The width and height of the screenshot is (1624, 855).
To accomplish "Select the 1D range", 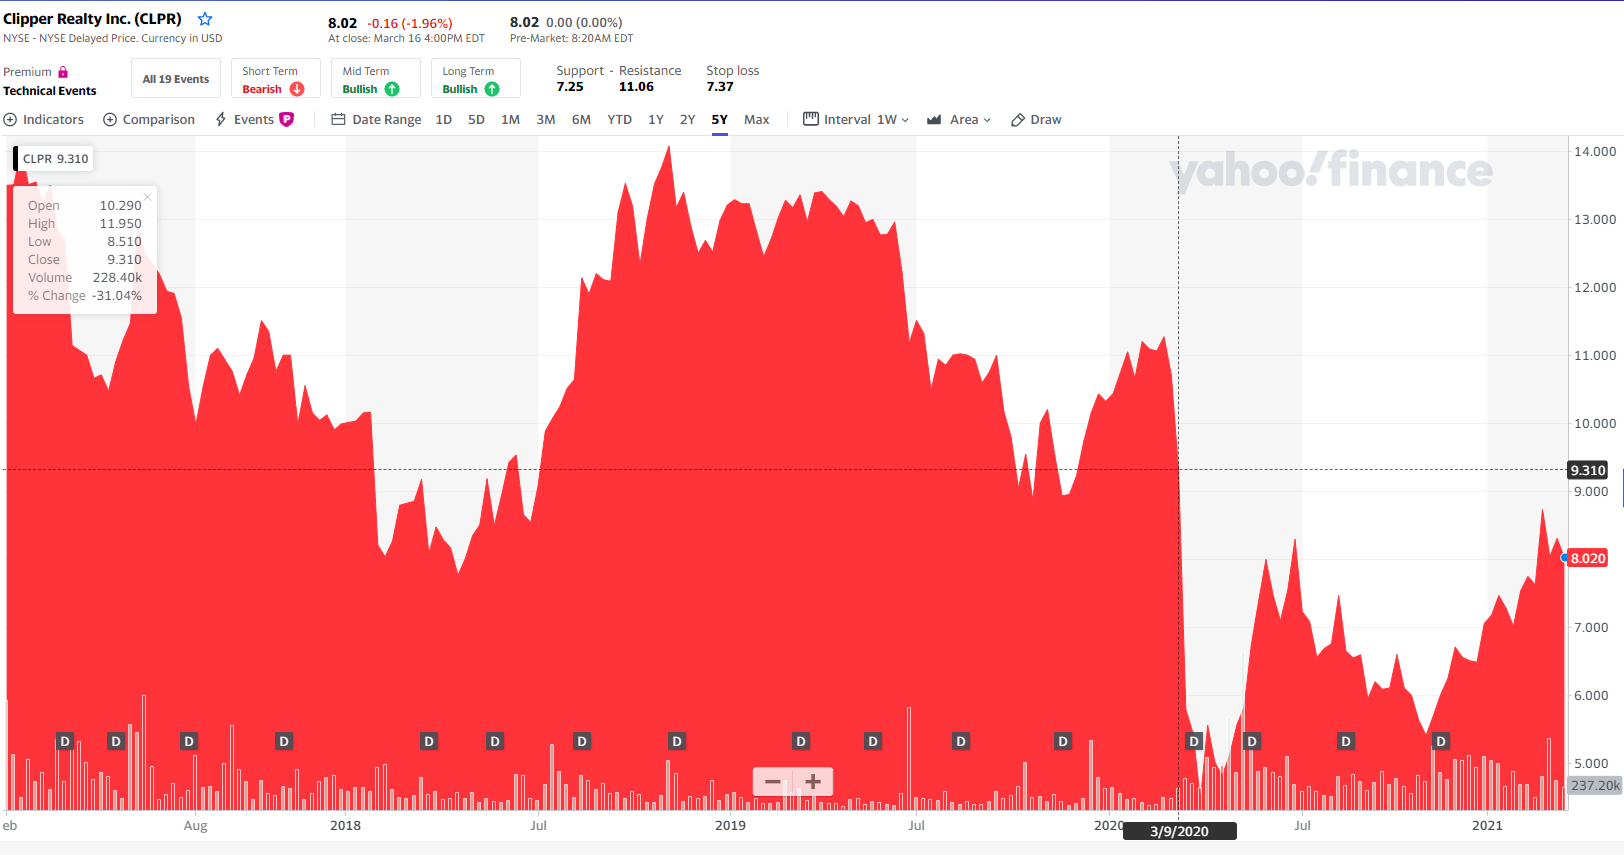I will click(x=444, y=119).
